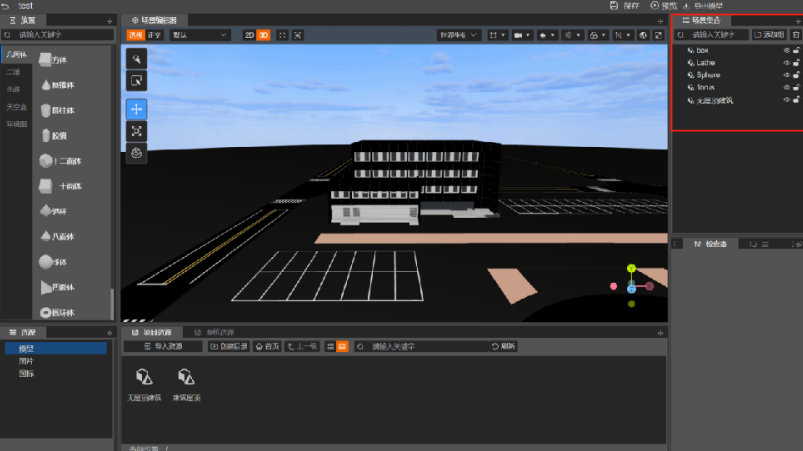Click the cube (方体) primitive icon

(46, 60)
